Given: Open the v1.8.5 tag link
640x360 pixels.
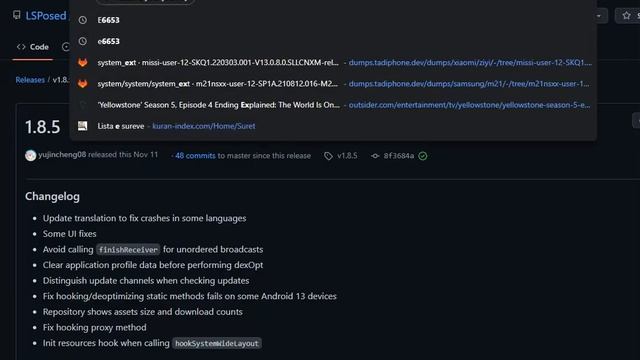Looking at the screenshot, I should tap(347, 156).
